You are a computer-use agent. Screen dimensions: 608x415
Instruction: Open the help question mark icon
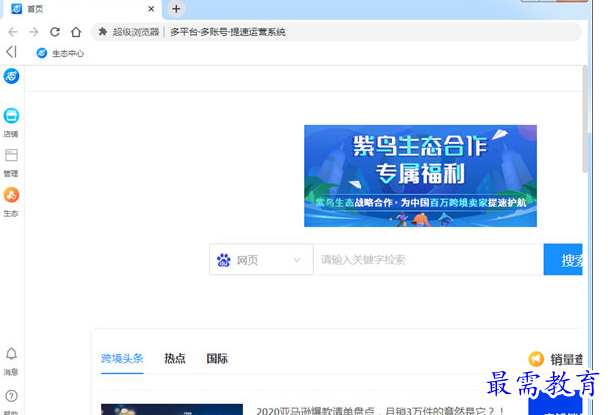[11, 396]
